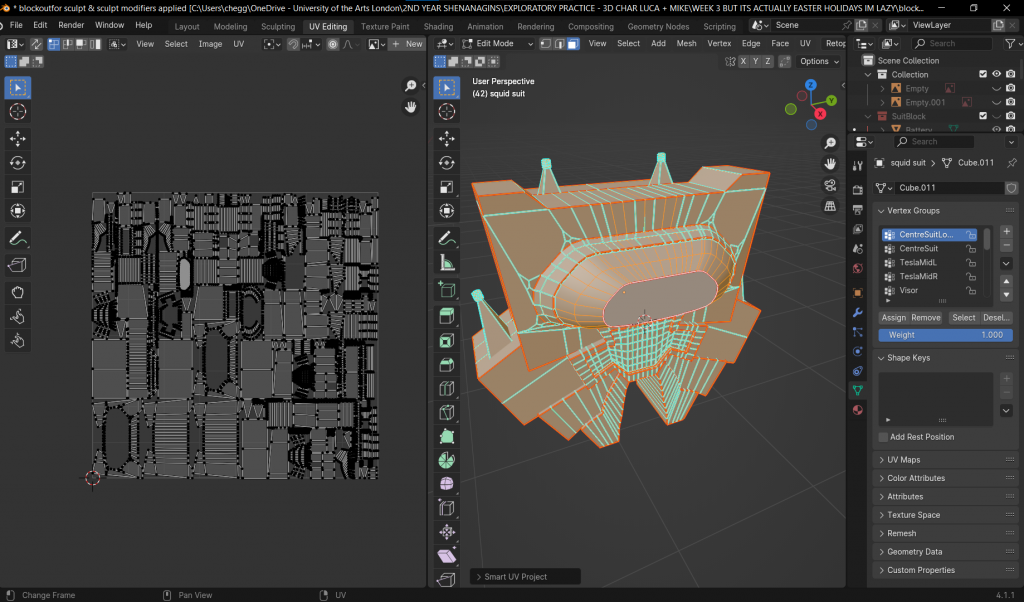The height and width of the screenshot is (602, 1024).
Task: Adjust the Weight slider
Action: (945, 334)
